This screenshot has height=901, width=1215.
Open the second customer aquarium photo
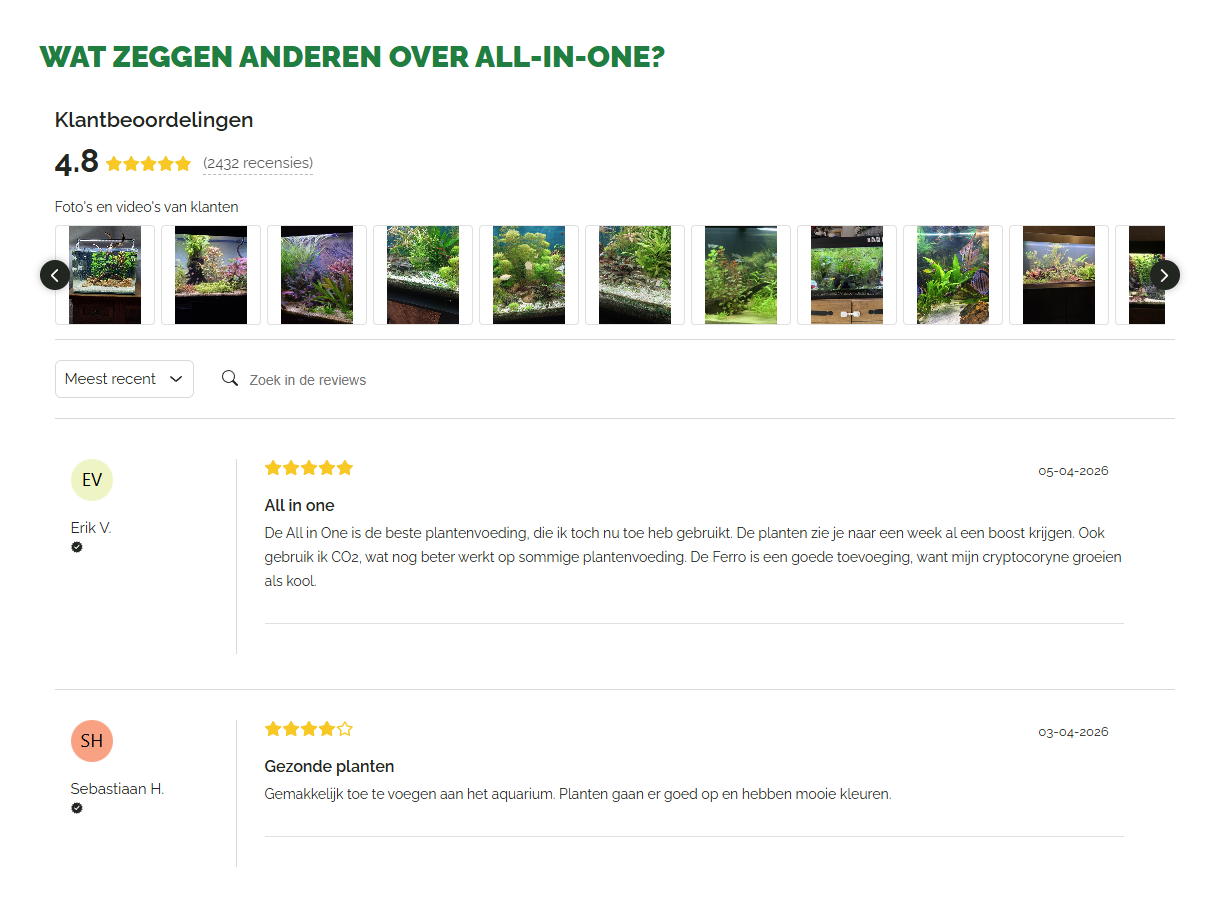[x=211, y=275]
